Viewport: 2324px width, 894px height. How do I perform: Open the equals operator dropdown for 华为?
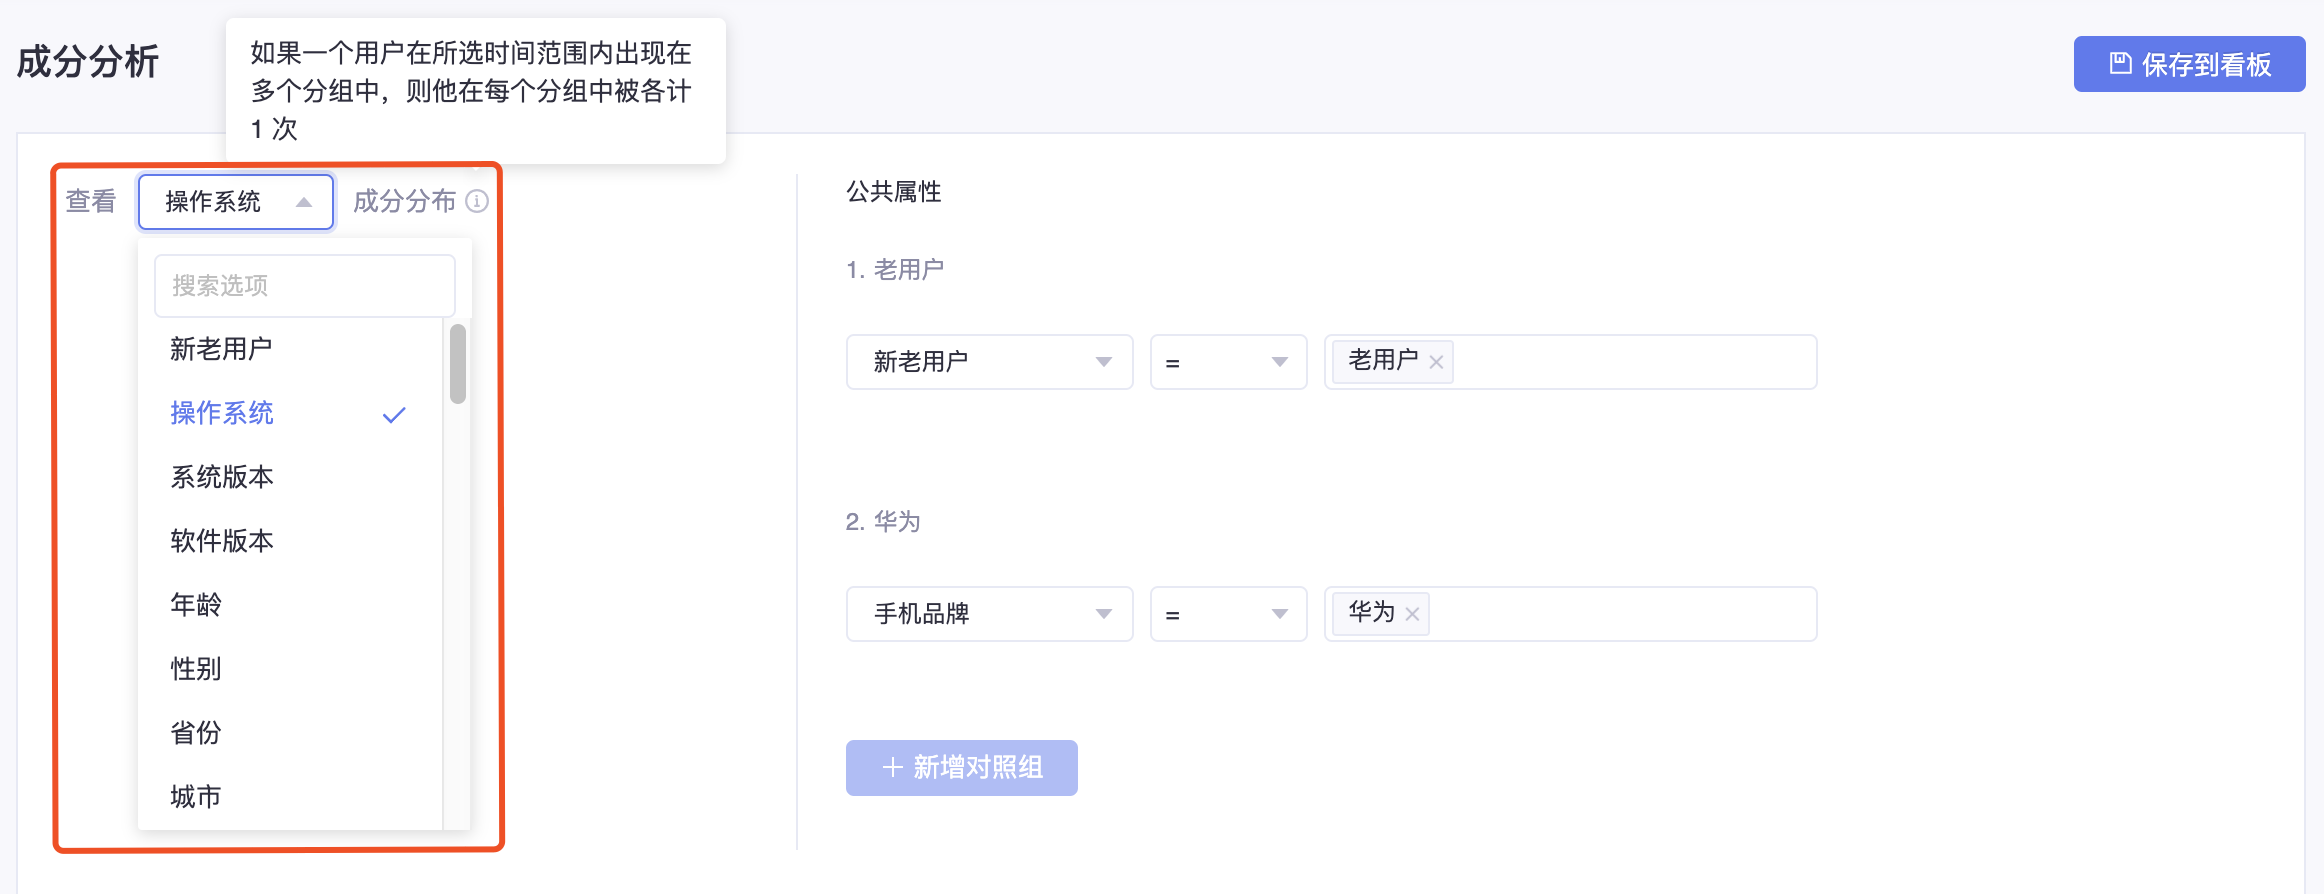click(x=1229, y=614)
